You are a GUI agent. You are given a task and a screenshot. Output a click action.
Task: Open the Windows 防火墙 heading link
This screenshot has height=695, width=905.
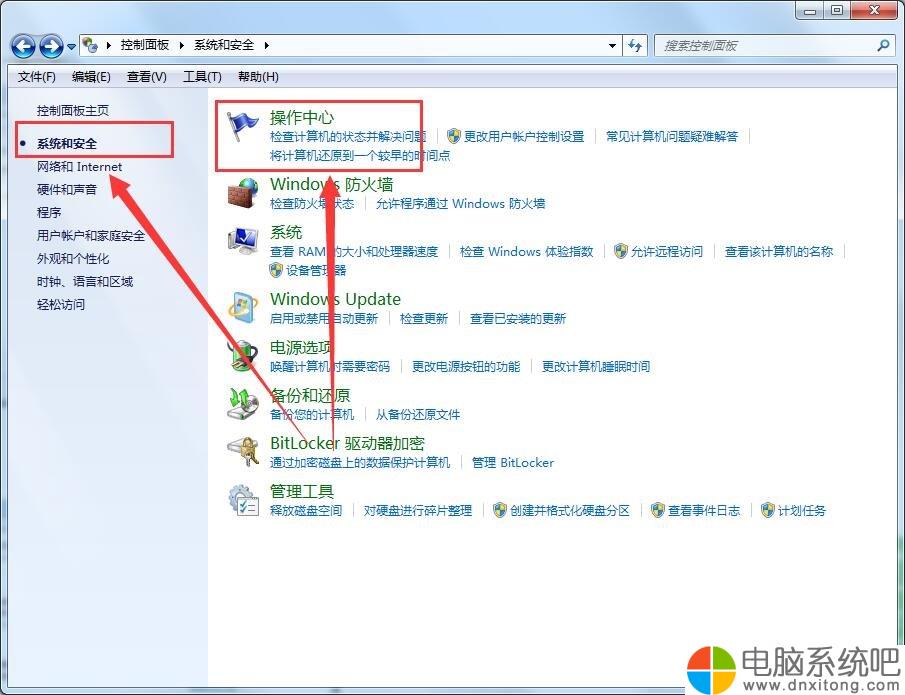331,185
